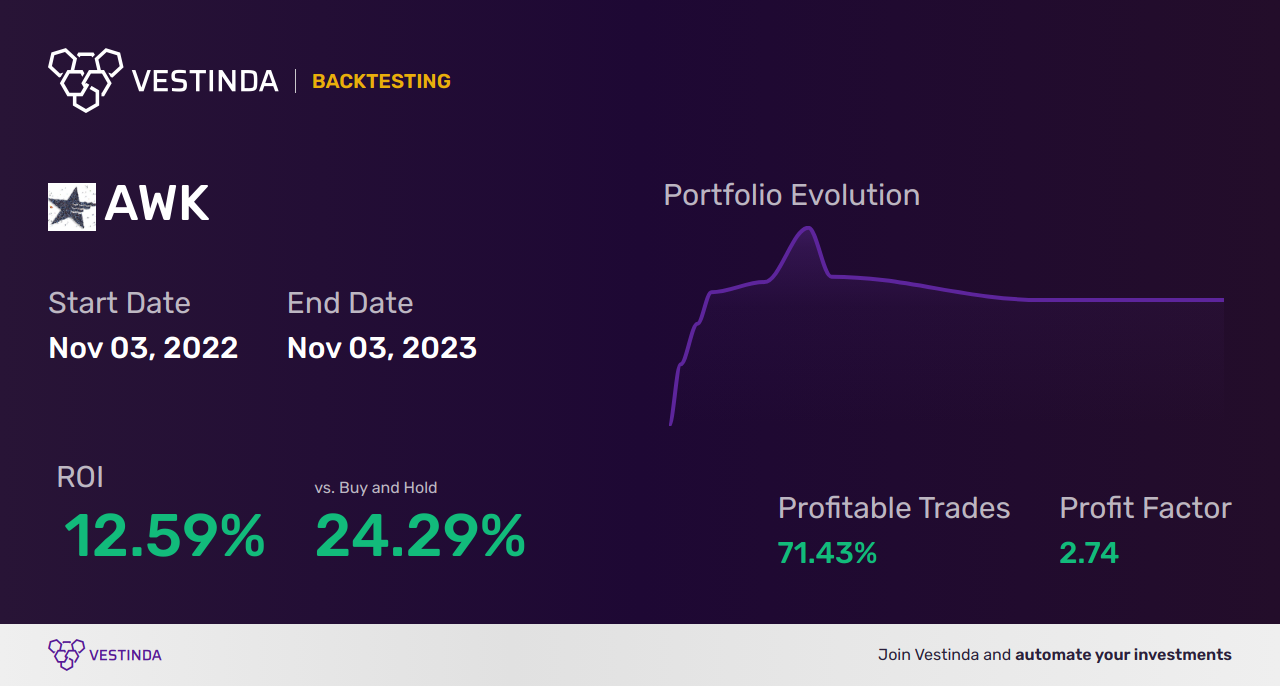The width and height of the screenshot is (1280, 686).
Task: Click the Start Date label
Action: pyautogui.click(x=119, y=302)
